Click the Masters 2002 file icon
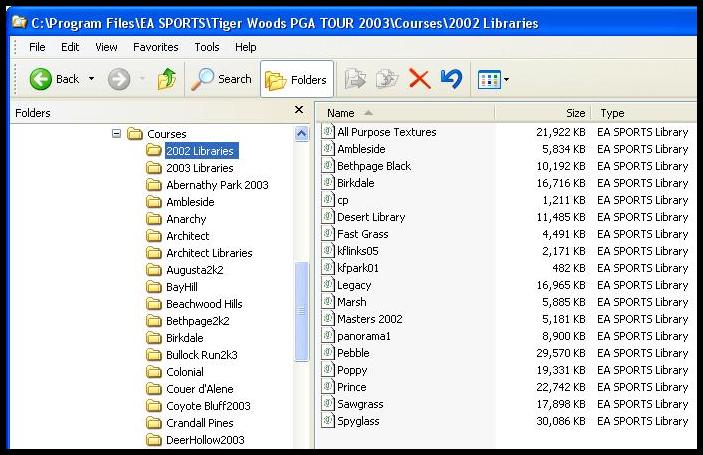 [x=328, y=319]
